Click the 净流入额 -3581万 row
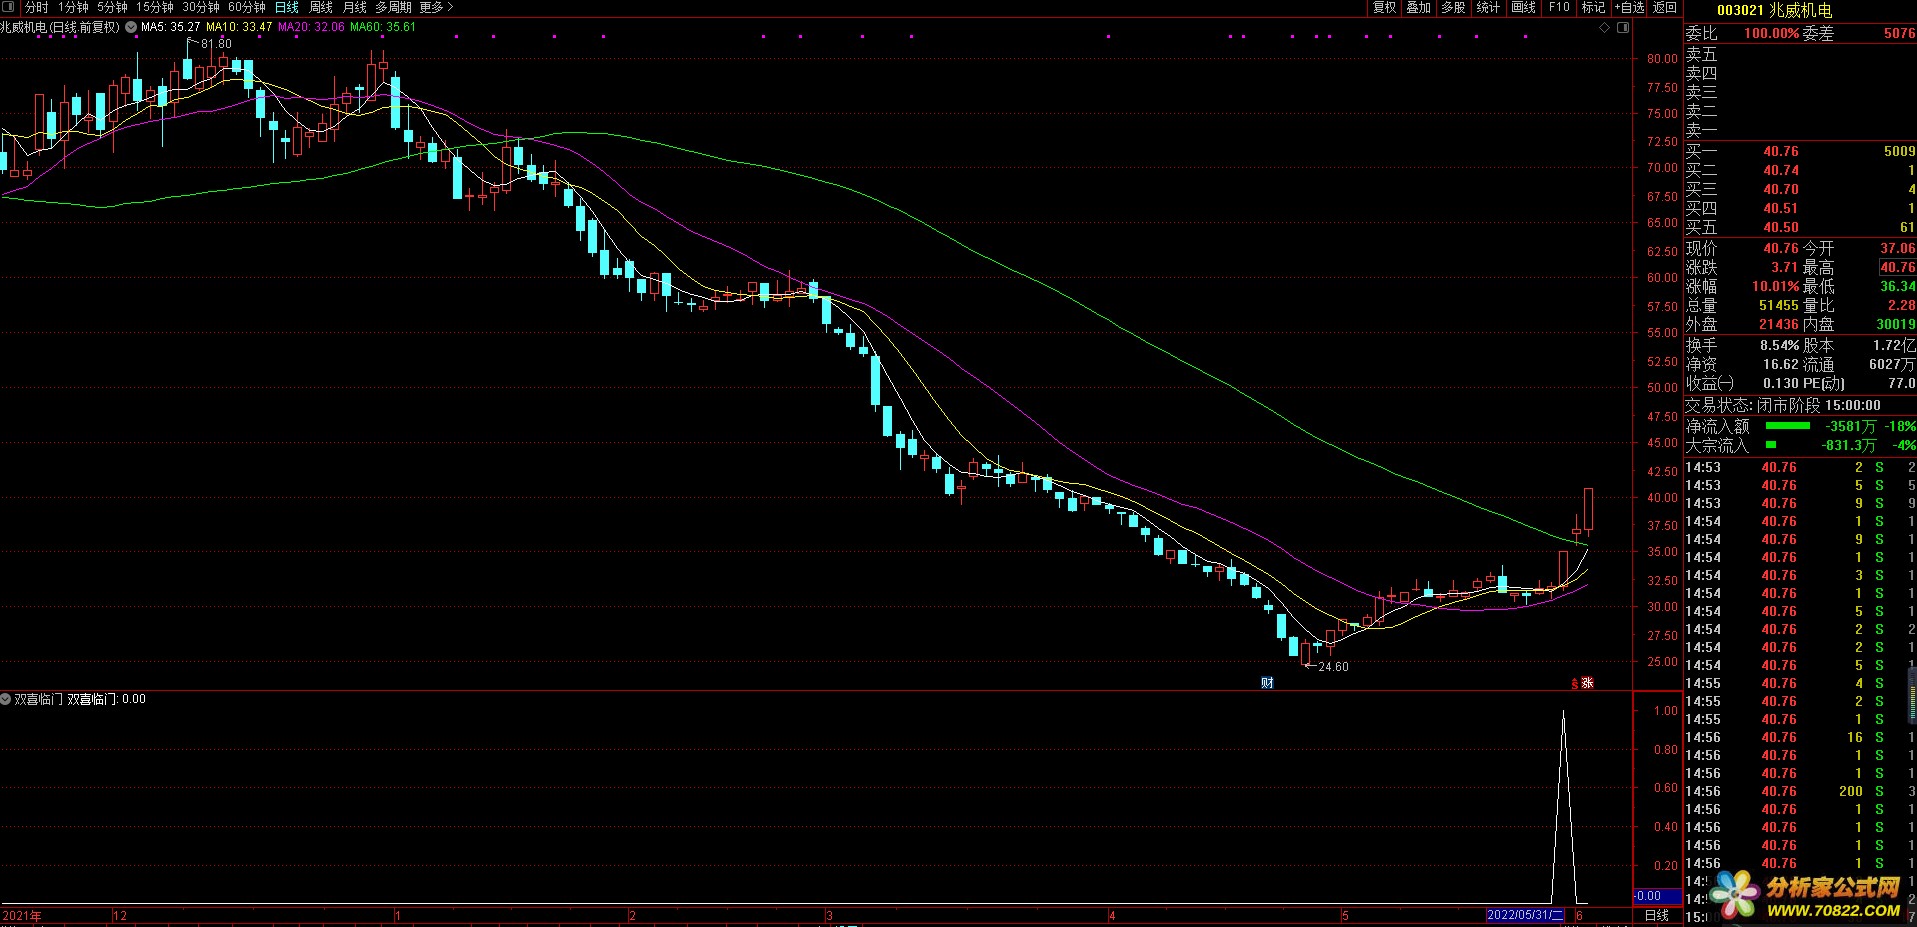This screenshot has height=927, width=1917. (1800, 426)
